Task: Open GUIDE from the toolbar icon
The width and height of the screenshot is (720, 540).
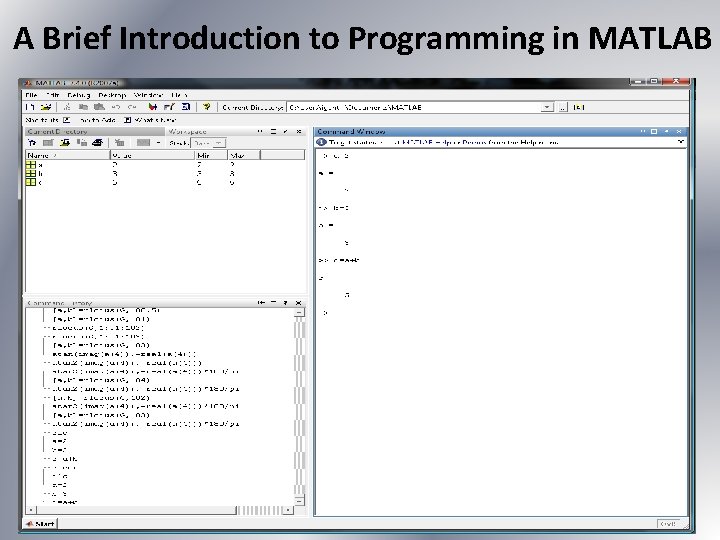Action: (169, 107)
